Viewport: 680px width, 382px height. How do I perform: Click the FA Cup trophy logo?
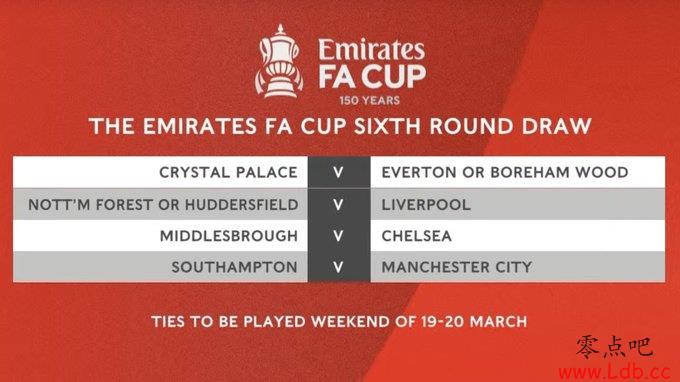click(x=279, y=61)
